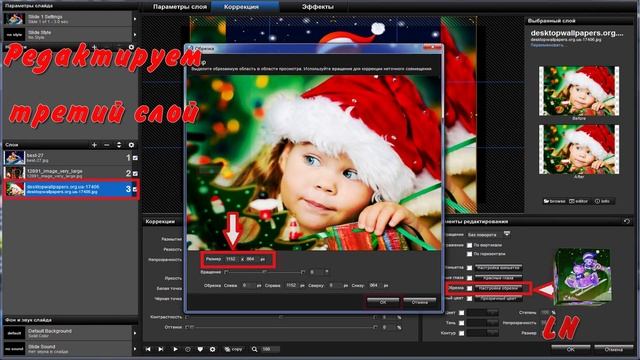The image size is (640, 360).
Task: Reset editing tools with the undo arrow icon
Action: click(x=627, y=221)
